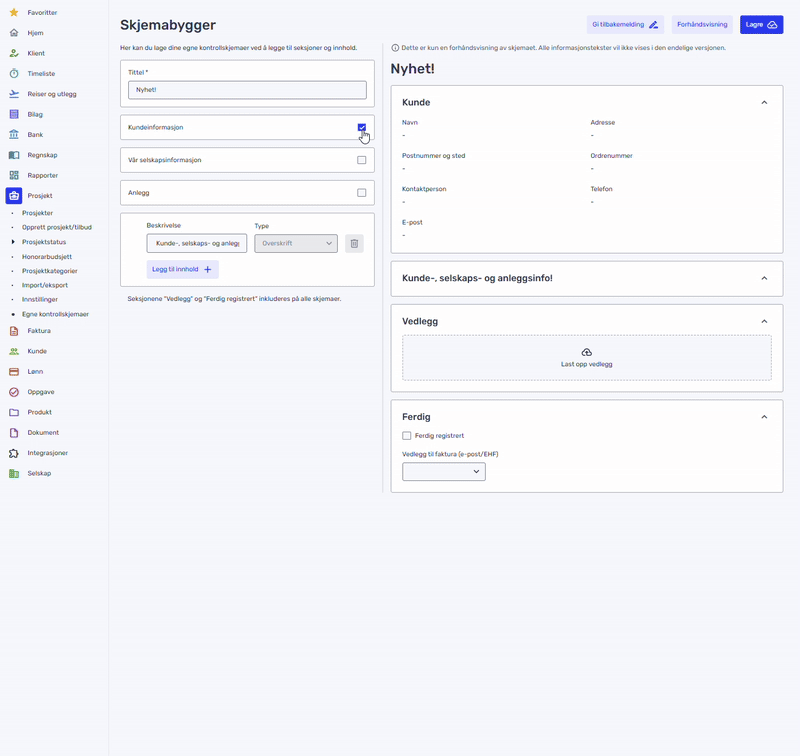Collapse the Kunde preview section

(764, 101)
